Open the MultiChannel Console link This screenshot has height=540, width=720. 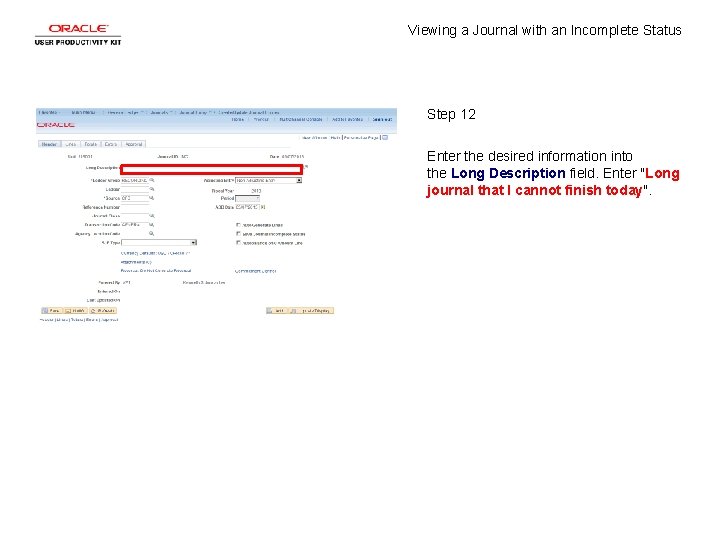point(301,119)
